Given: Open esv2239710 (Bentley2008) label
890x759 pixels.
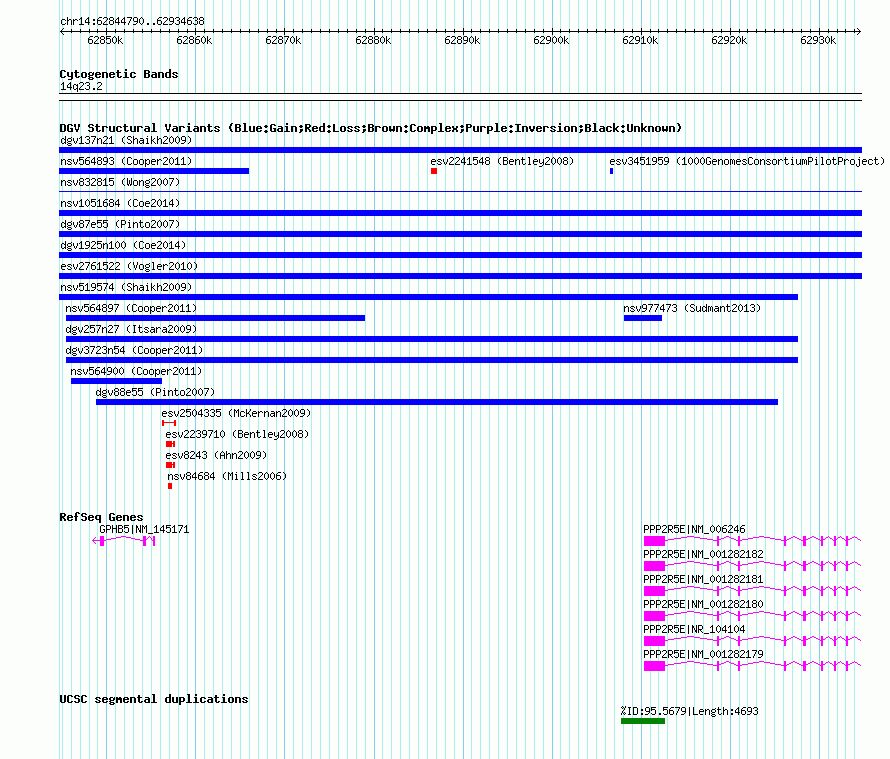Looking at the screenshot, I should (237, 434).
